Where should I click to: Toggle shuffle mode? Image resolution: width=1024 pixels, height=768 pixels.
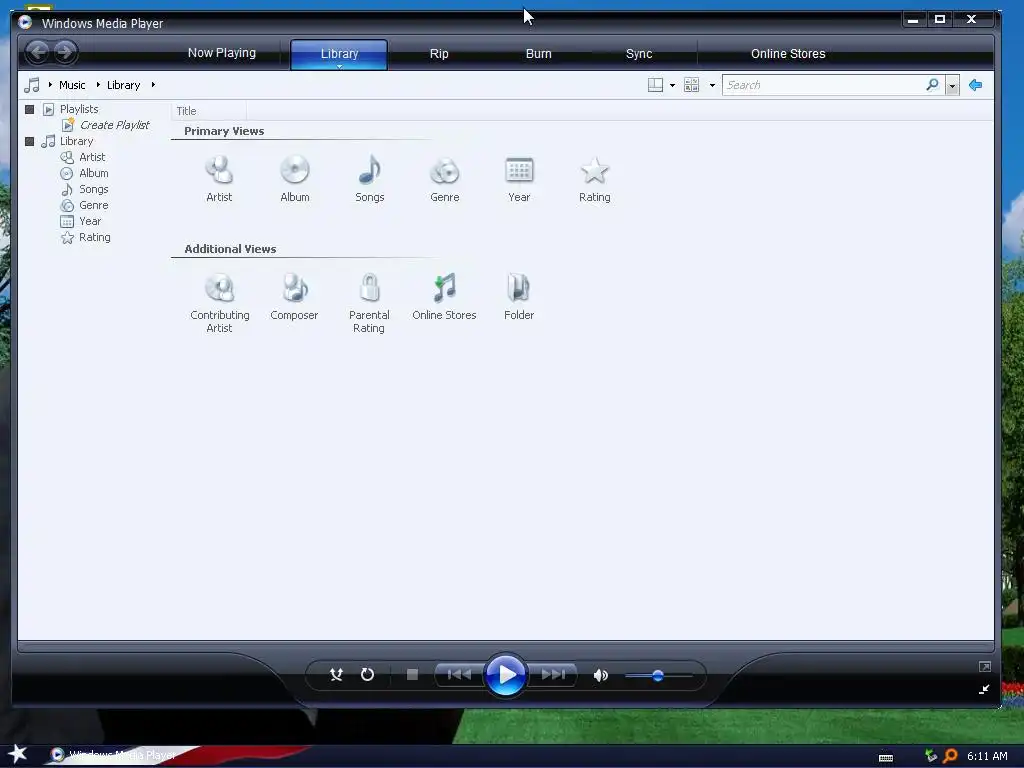point(336,675)
